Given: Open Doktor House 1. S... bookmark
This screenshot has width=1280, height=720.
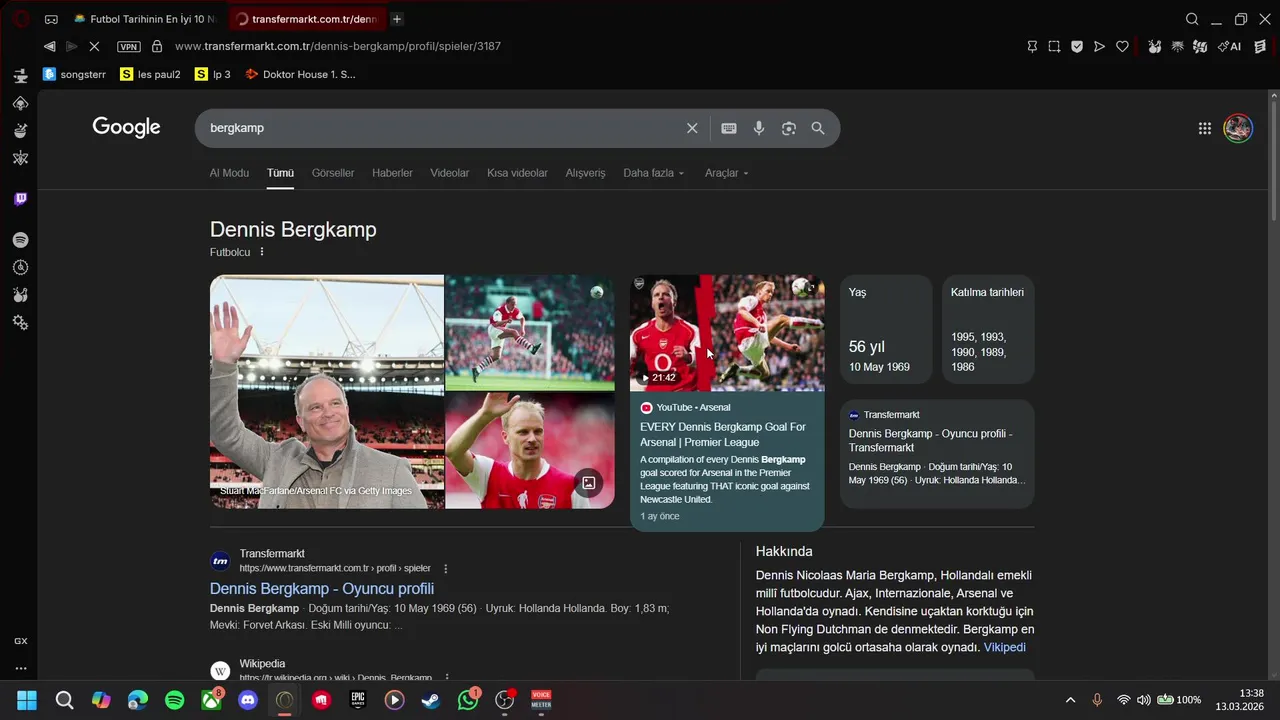Looking at the screenshot, I should pos(300,74).
